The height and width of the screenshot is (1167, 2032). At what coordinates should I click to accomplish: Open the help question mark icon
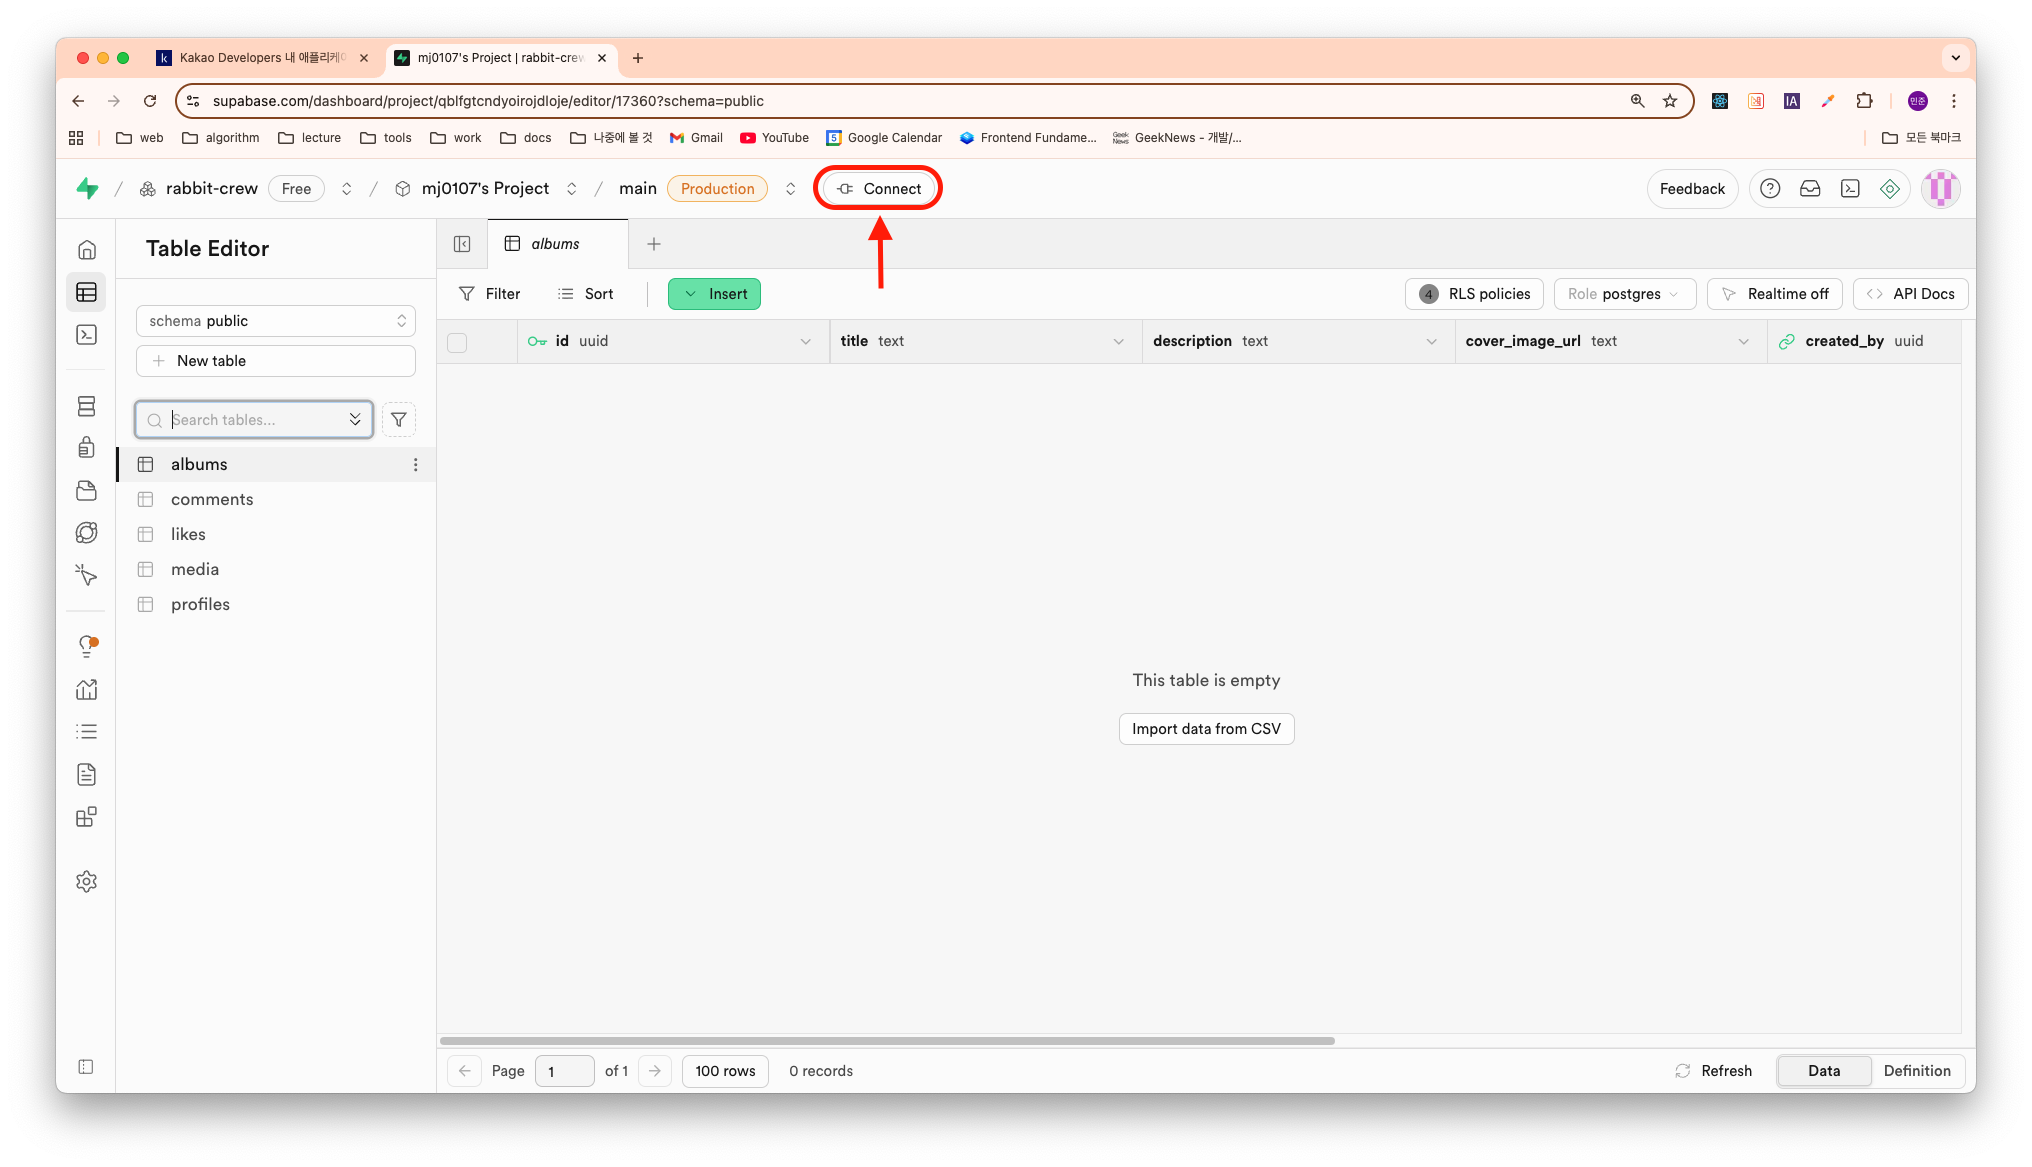[x=1770, y=189]
